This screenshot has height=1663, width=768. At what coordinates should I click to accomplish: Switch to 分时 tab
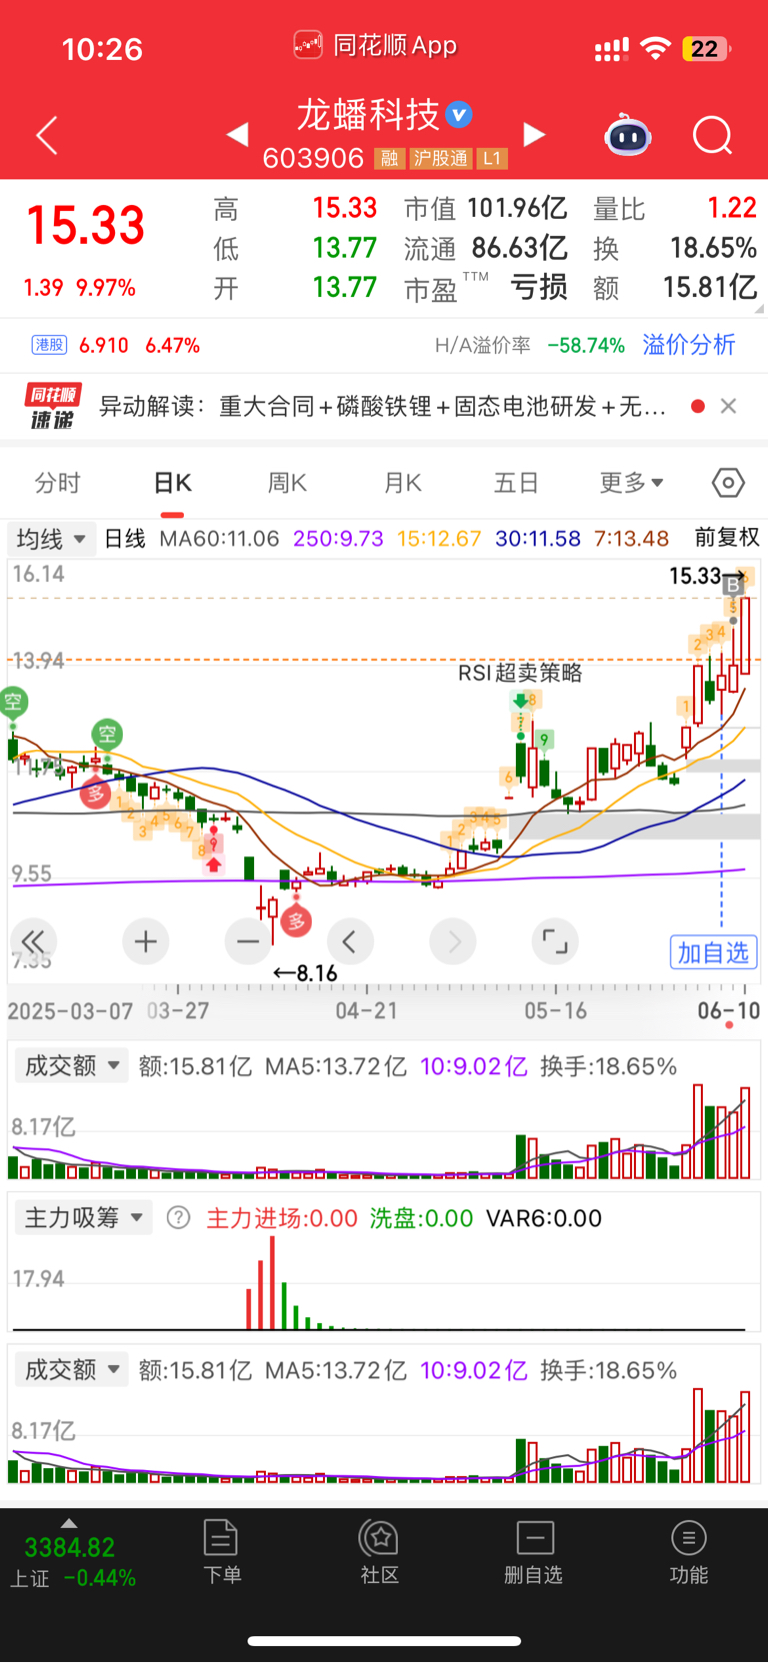click(x=58, y=483)
